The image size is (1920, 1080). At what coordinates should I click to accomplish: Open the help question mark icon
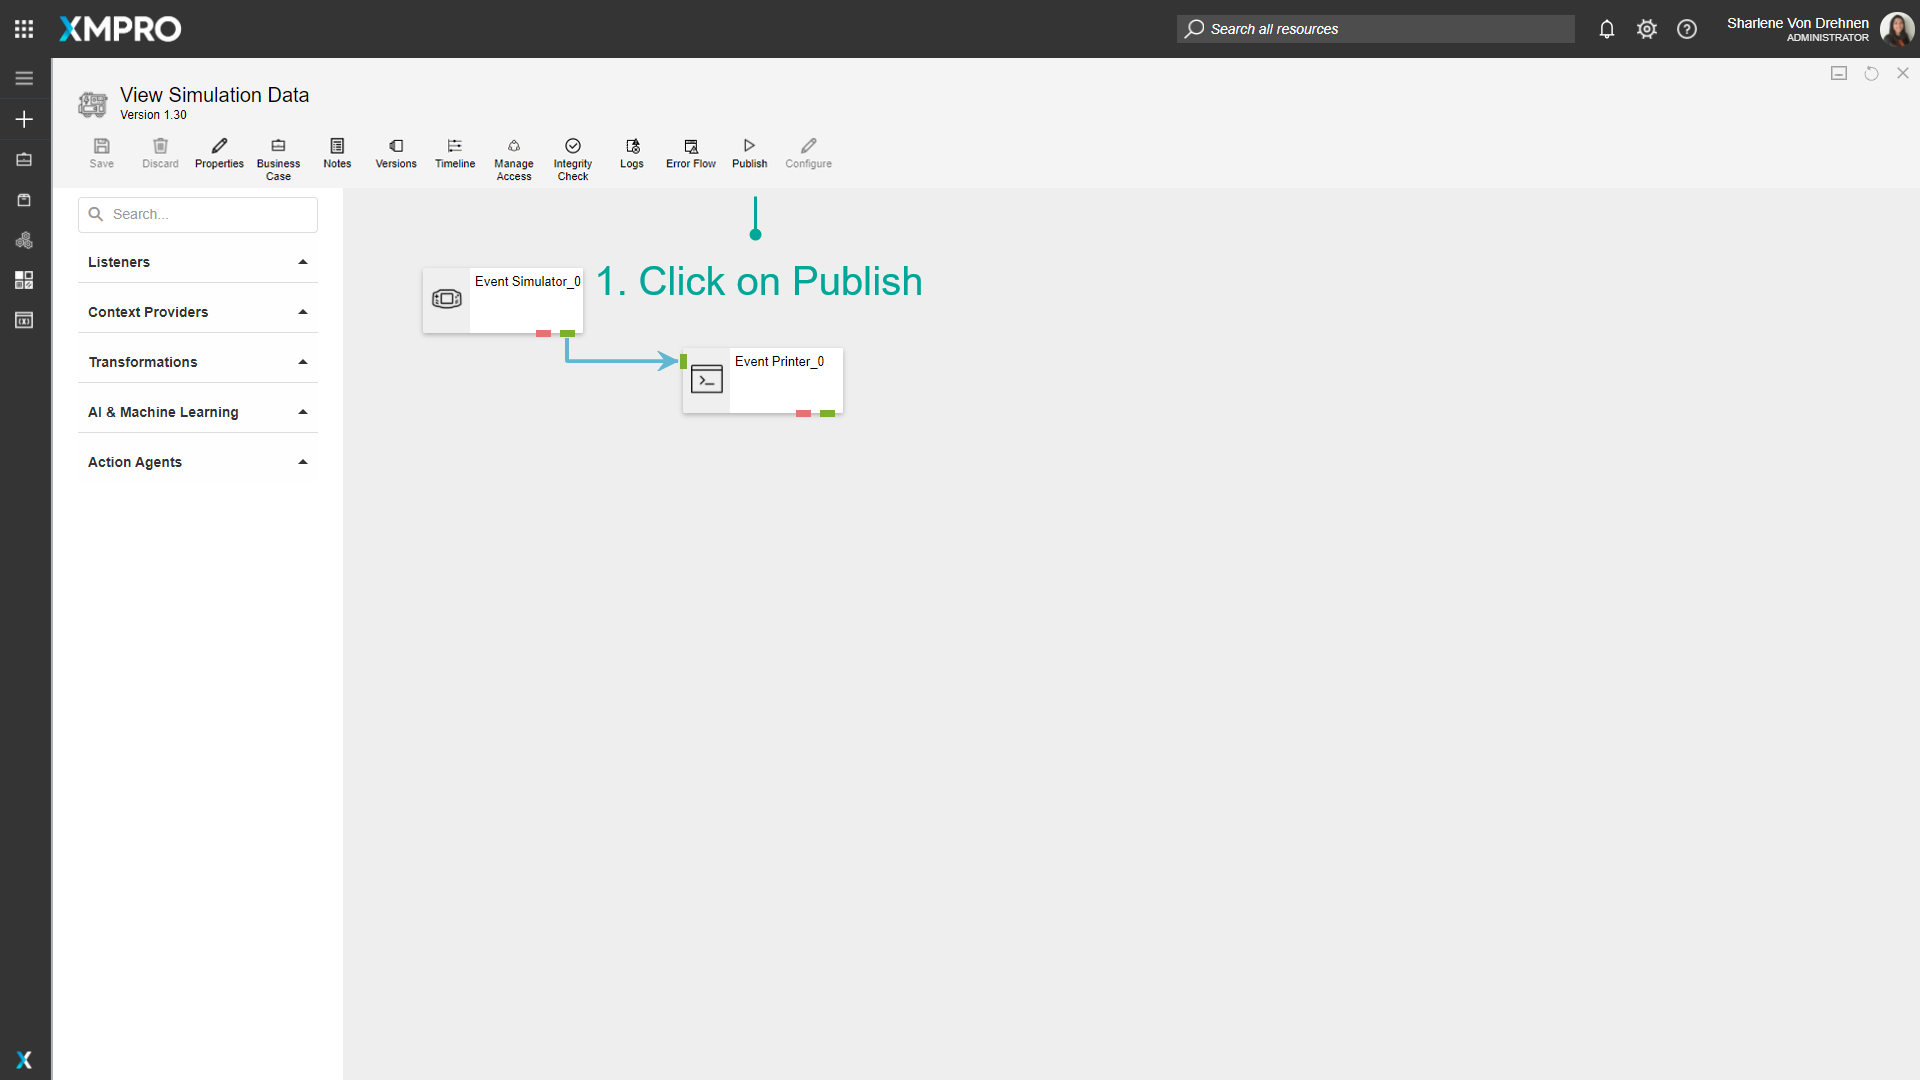[x=1687, y=29]
